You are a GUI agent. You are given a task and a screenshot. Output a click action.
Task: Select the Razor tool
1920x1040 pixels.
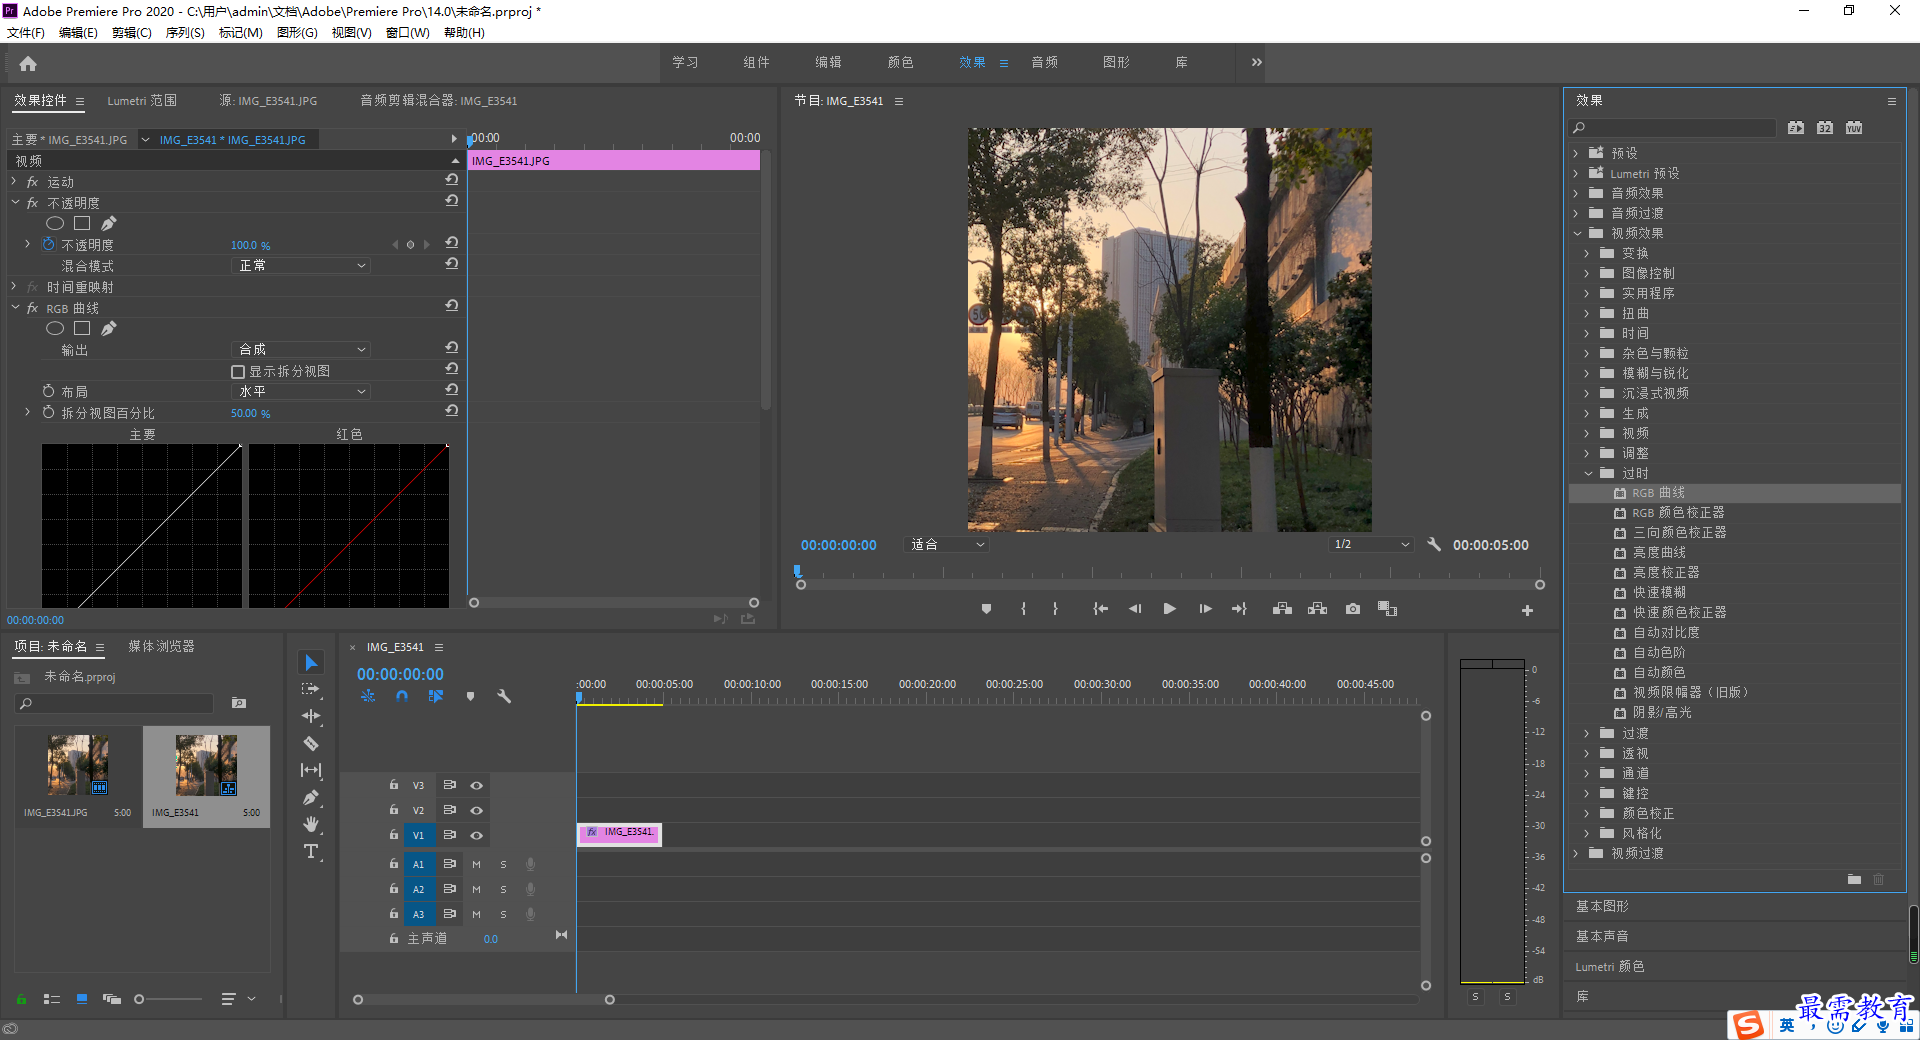[x=311, y=743]
